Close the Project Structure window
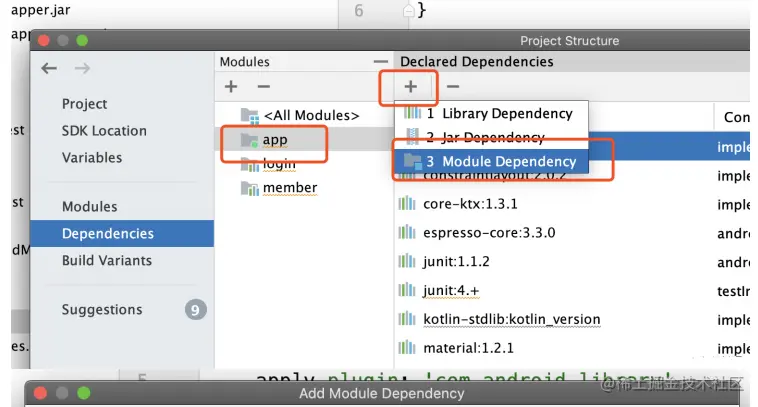The height and width of the screenshot is (407, 758). pyautogui.click(x=44, y=41)
